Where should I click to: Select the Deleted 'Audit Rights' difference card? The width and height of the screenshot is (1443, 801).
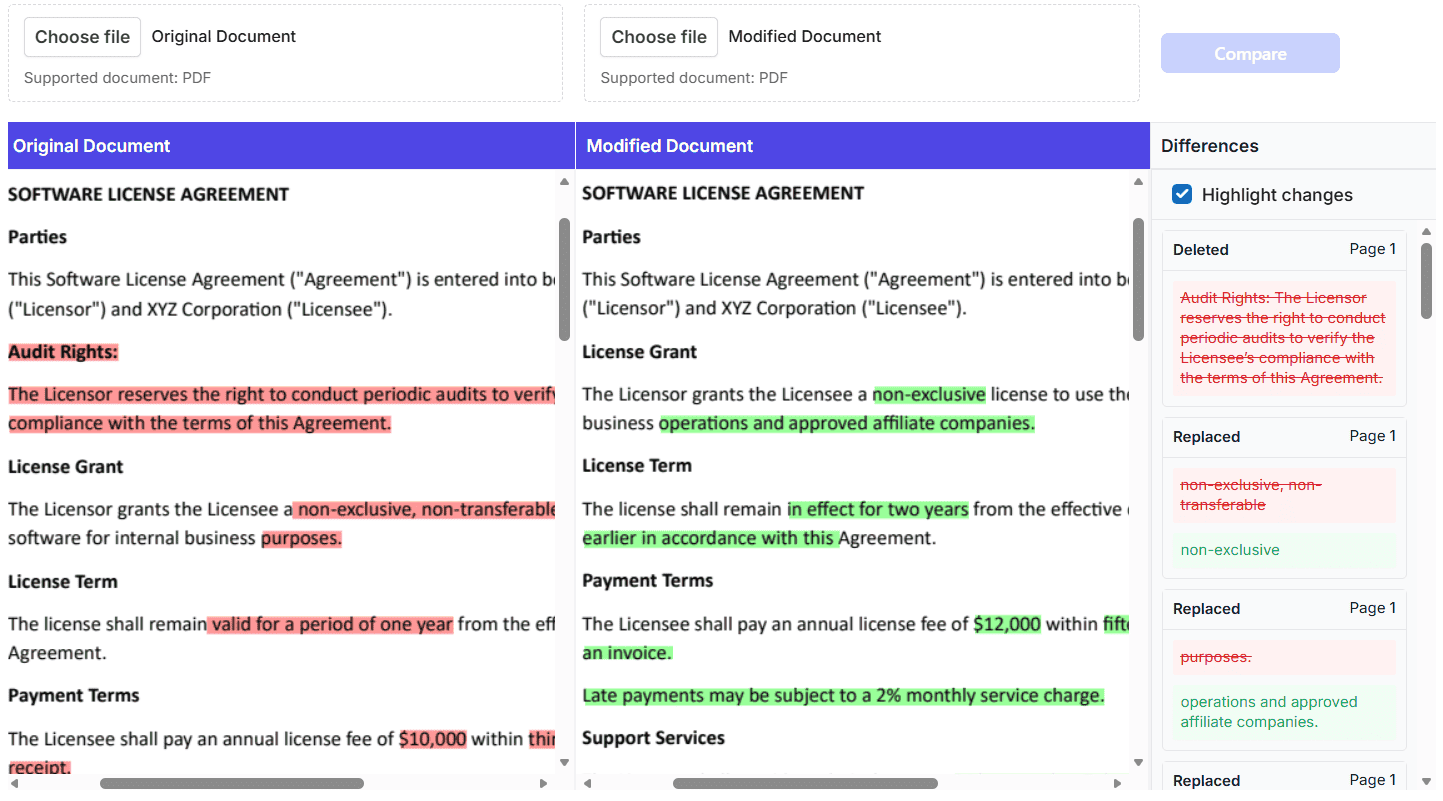tap(1284, 318)
